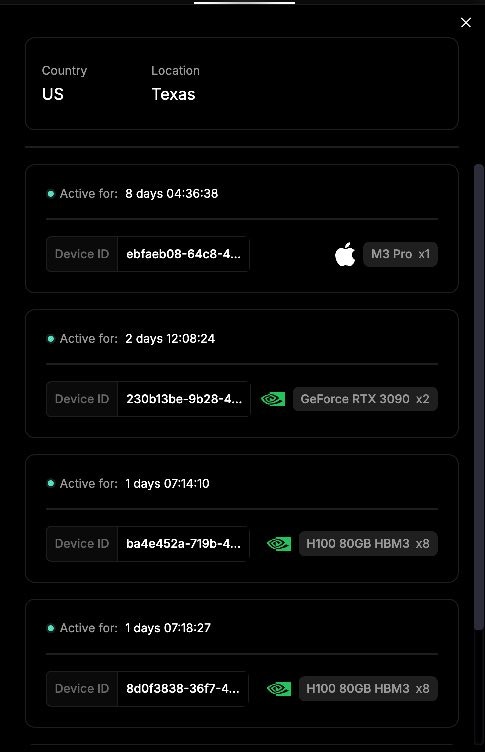485x752 pixels.
Task: Click H100 80GB HBM3 badge for 8d0f3838
Action: pyautogui.click(x=368, y=689)
